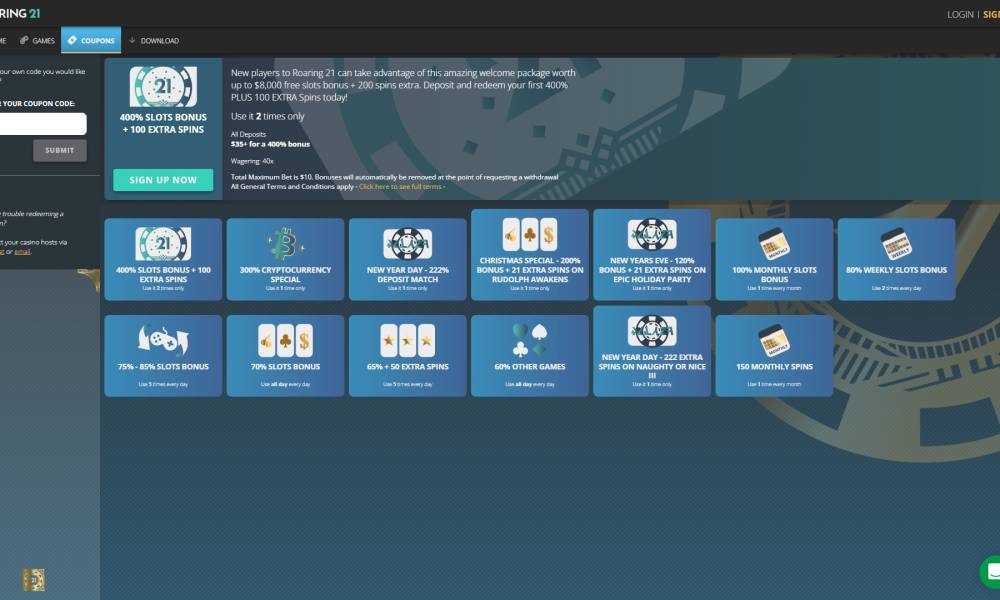The height and width of the screenshot is (600, 1000).
Task: Click the 'New players to Roaring 21' banner description
Action: click(403, 85)
